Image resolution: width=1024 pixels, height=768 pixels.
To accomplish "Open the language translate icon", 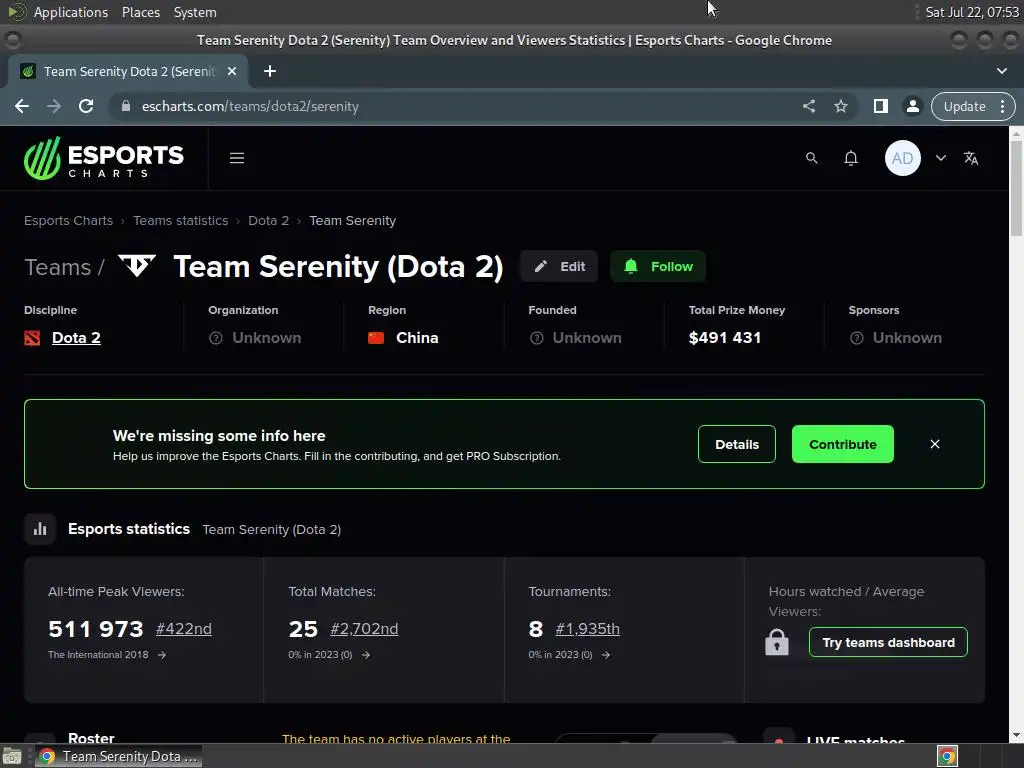I will (x=971, y=158).
